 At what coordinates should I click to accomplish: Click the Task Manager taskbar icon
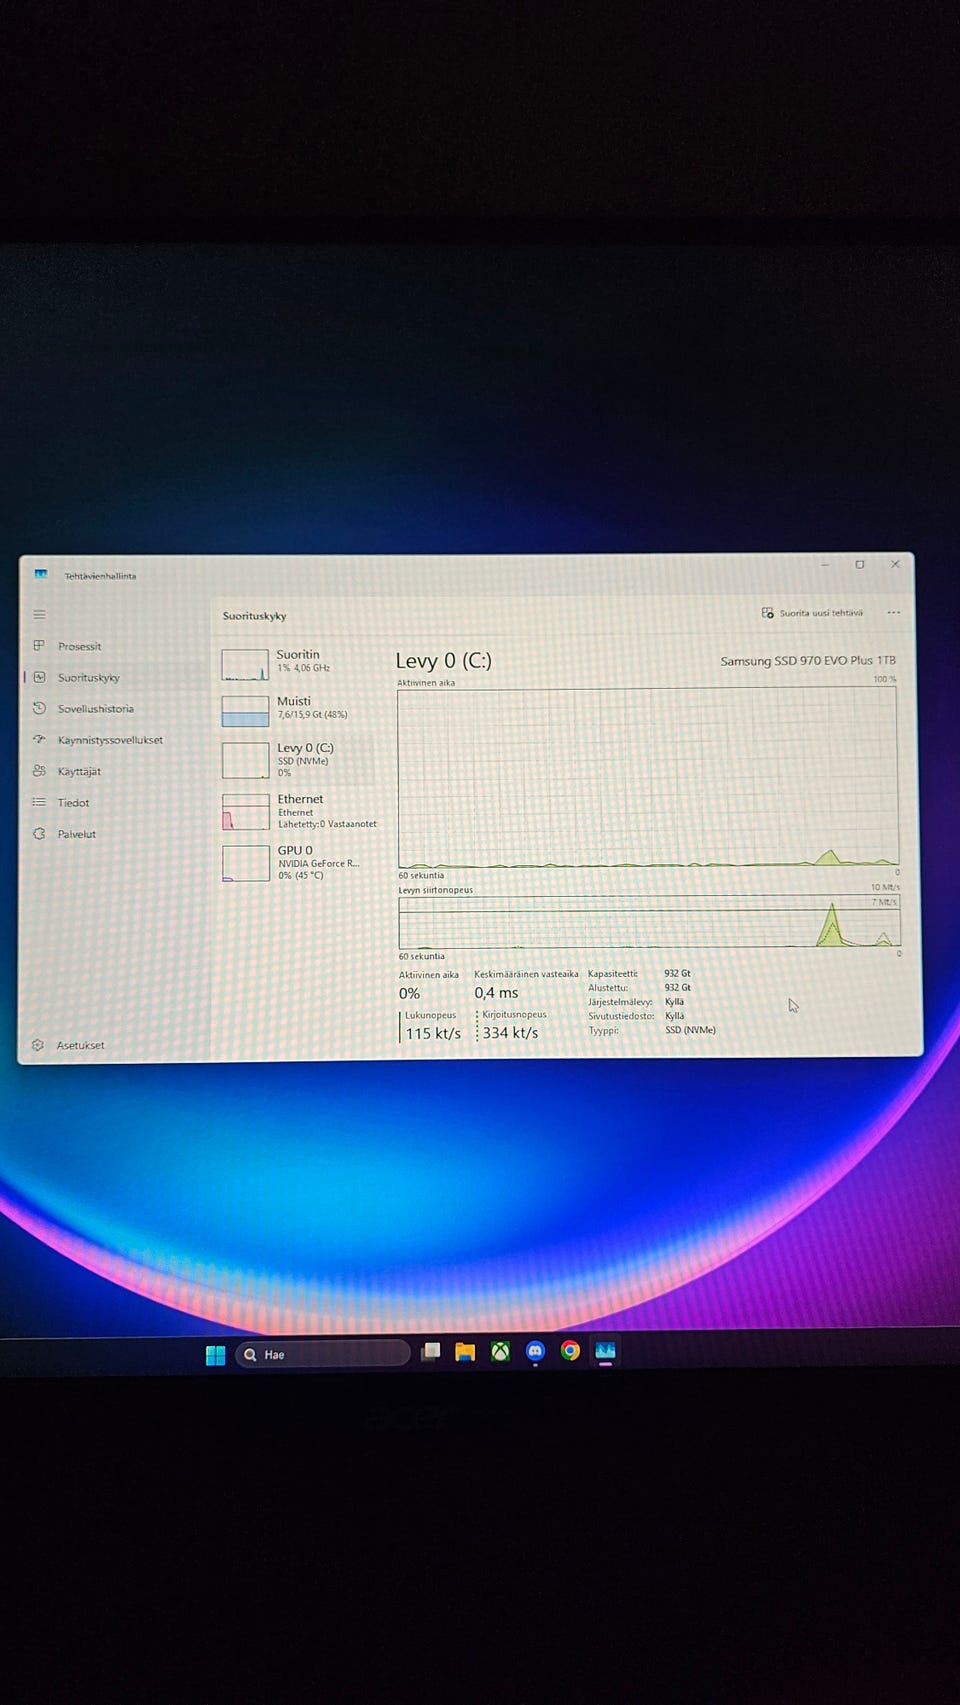click(x=605, y=1352)
